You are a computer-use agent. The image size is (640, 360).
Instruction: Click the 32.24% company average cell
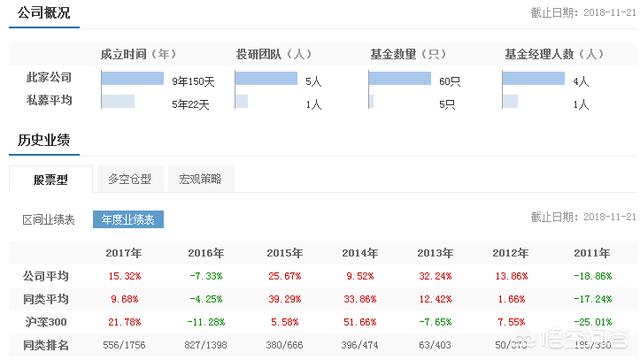click(x=435, y=276)
